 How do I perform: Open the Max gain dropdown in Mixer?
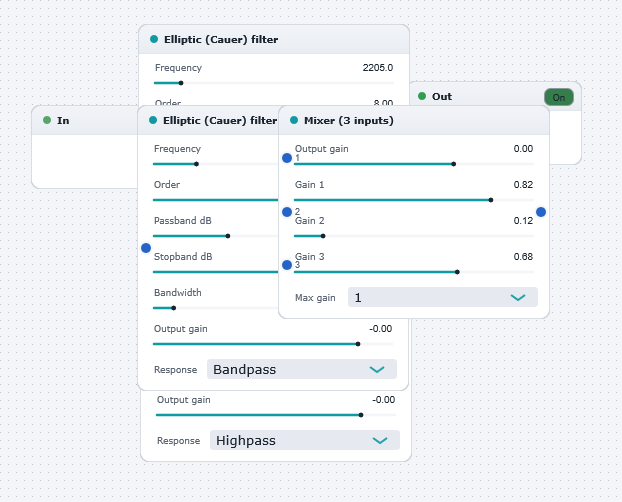tap(443, 297)
